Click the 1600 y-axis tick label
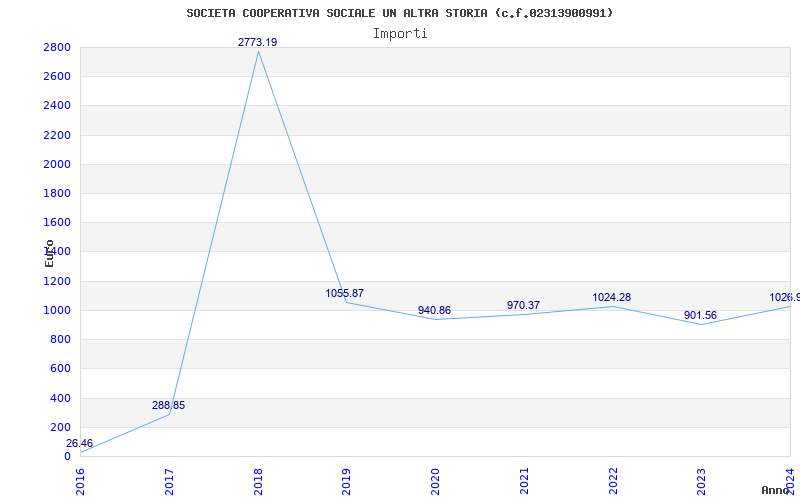 coord(57,222)
